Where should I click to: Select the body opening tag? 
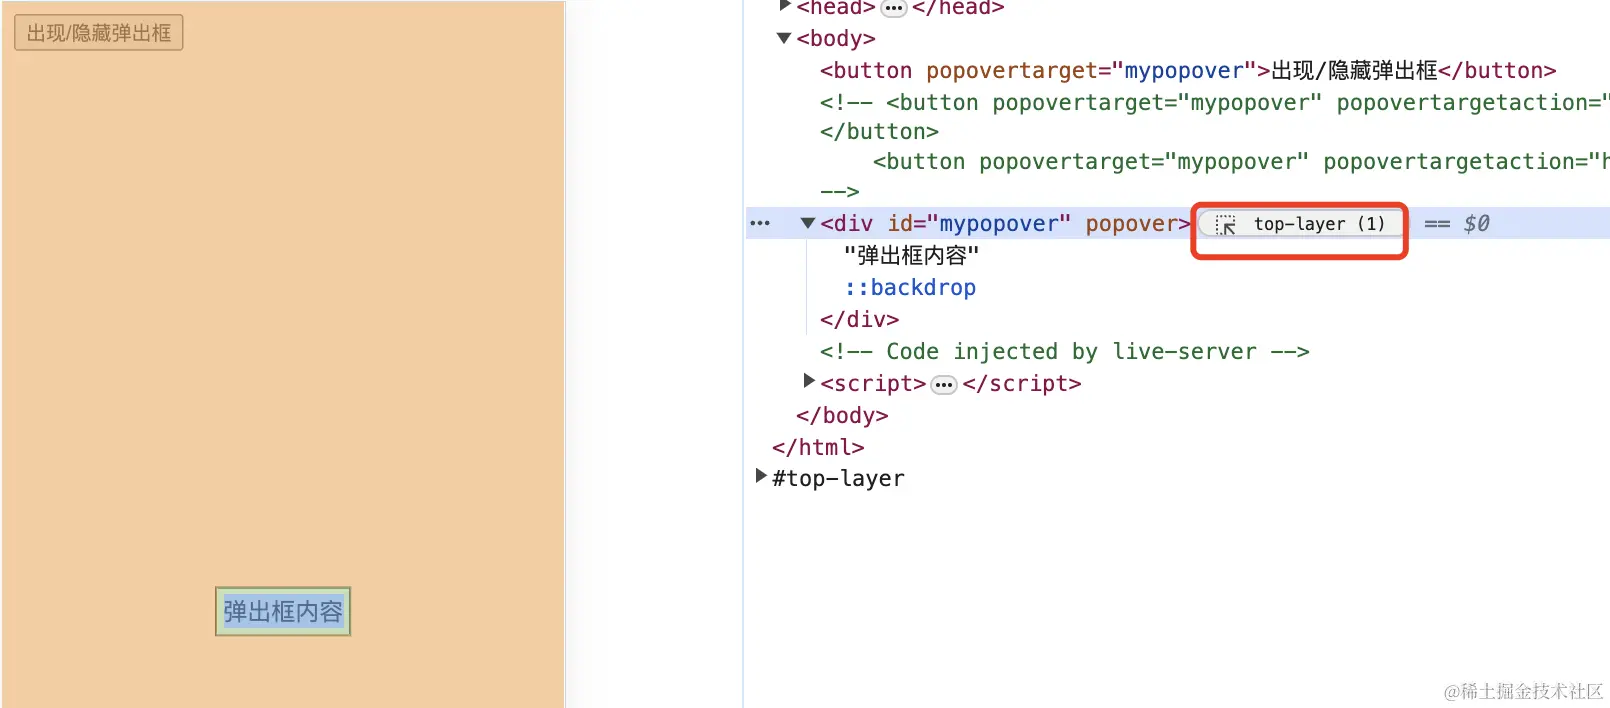coord(836,39)
